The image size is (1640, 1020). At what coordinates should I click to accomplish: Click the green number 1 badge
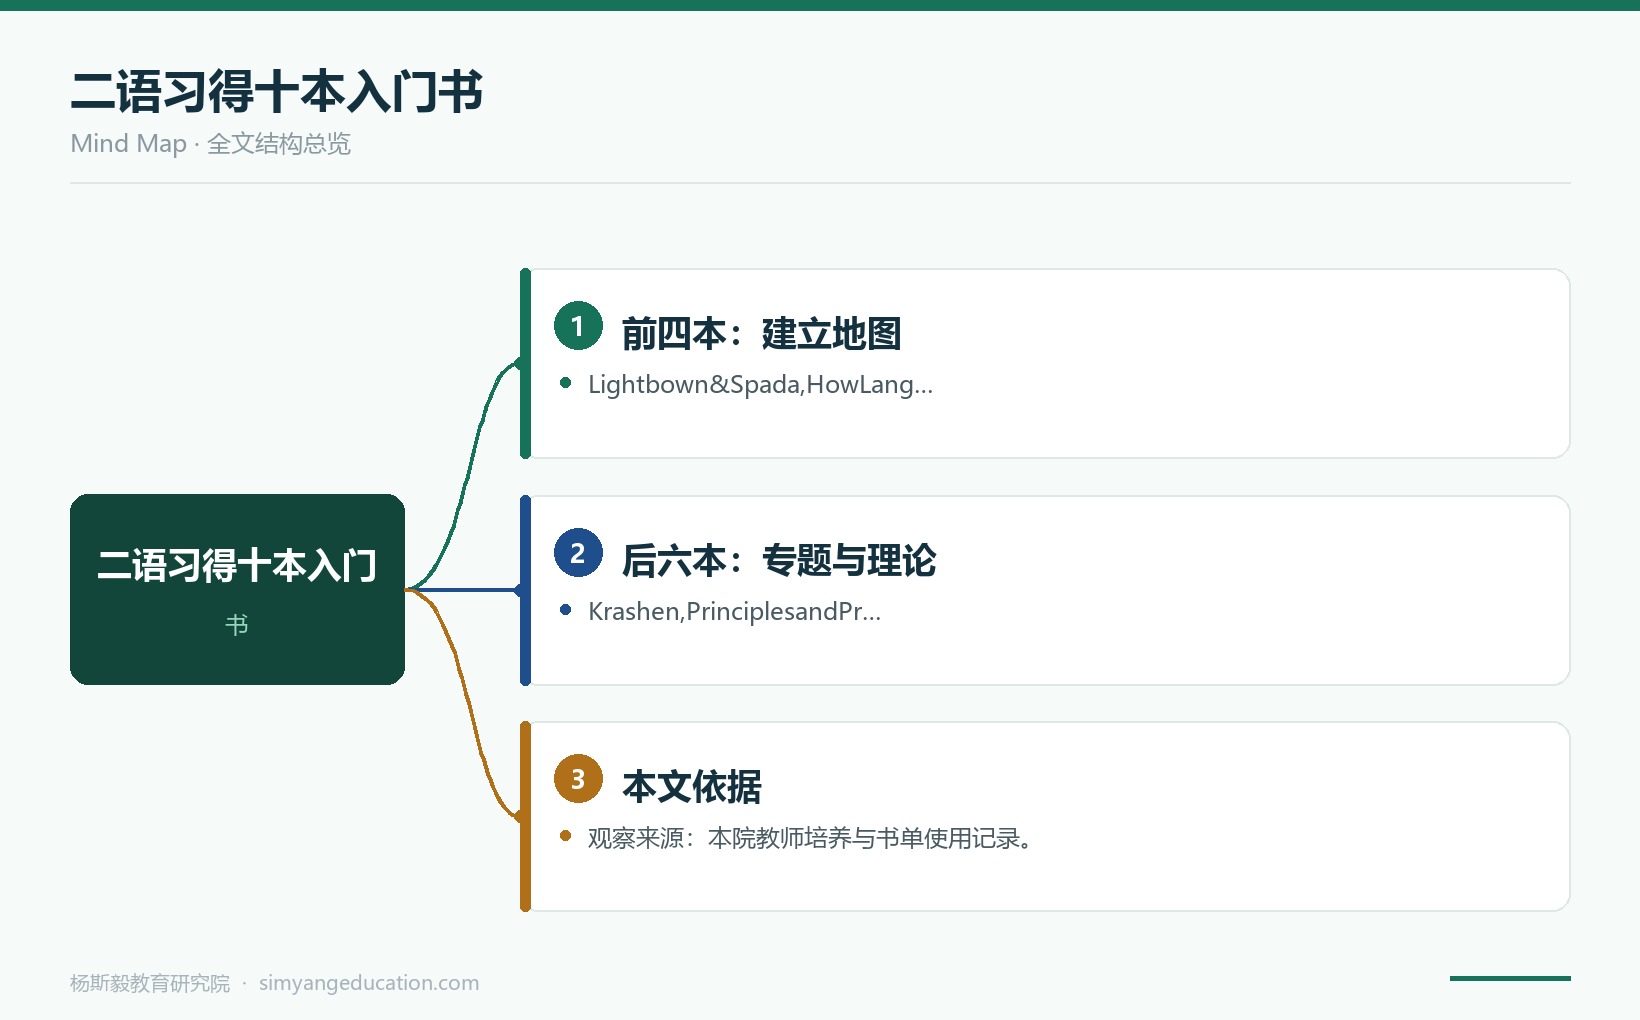pyautogui.click(x=578, y=326)
